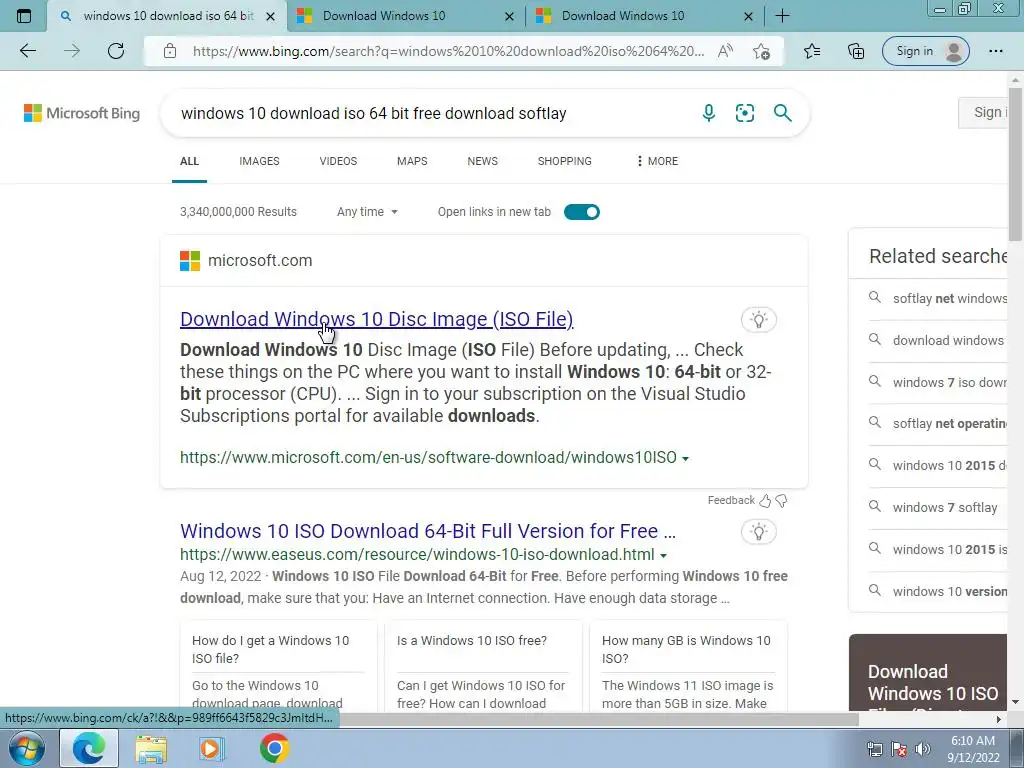The width and height of the screenshot is (1024, 768).
Task: Click the Microsoft Bing logo
Action: point(82,113)
